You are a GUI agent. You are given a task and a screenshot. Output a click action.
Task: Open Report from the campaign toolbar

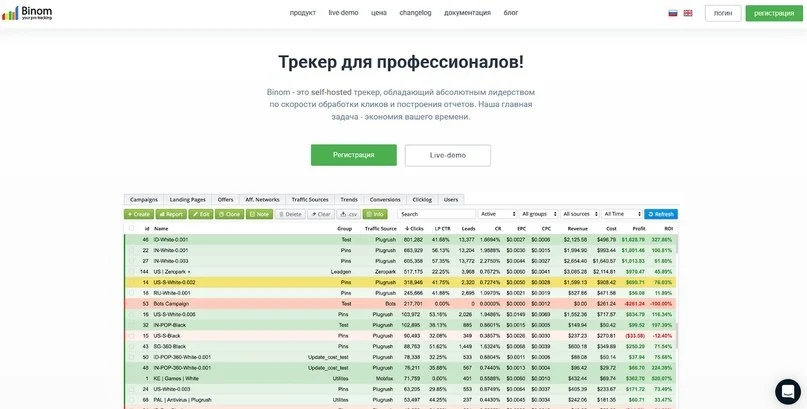[x=171, y=214]
